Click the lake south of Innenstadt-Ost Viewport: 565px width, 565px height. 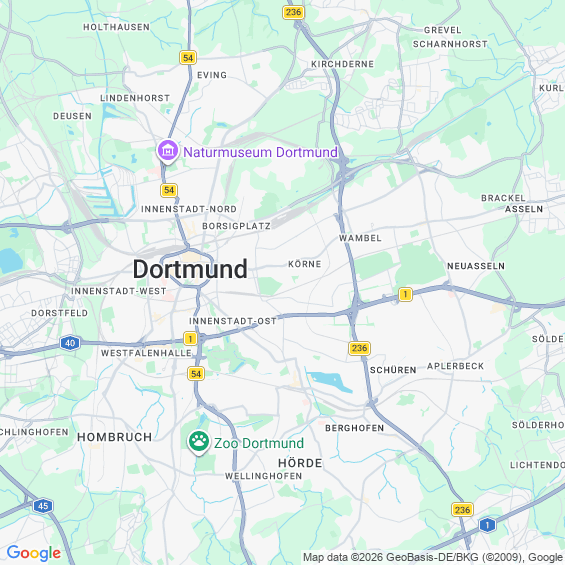(330, 382)
